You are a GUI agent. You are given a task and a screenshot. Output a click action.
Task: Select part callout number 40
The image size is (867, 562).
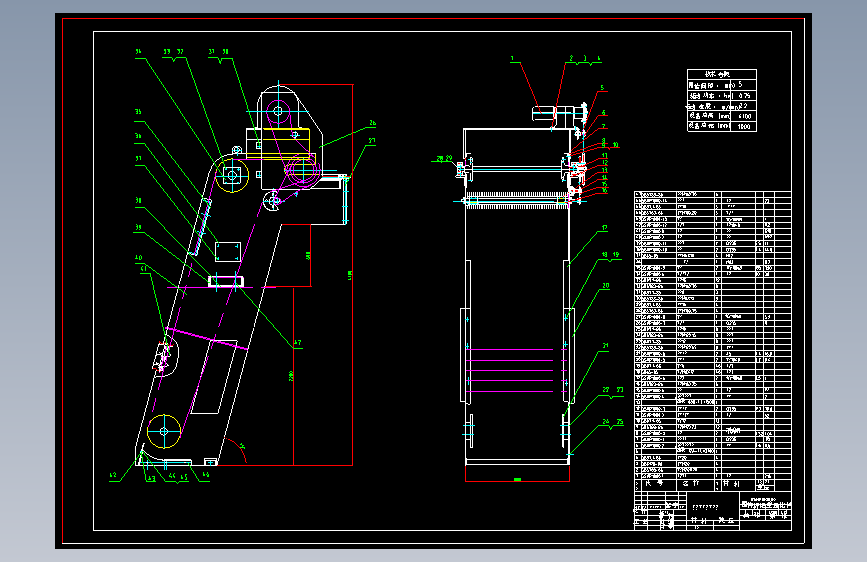(x=138, y=258)
